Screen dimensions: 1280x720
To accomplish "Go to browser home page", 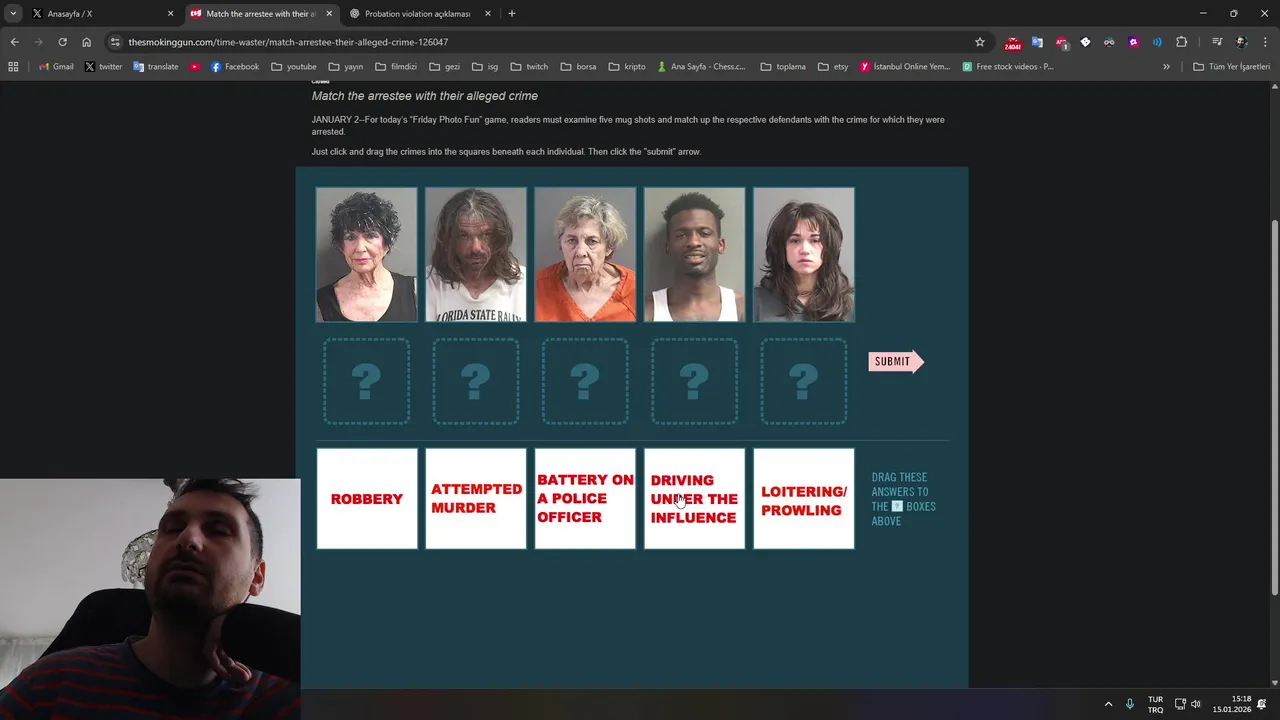I will 87,42.
